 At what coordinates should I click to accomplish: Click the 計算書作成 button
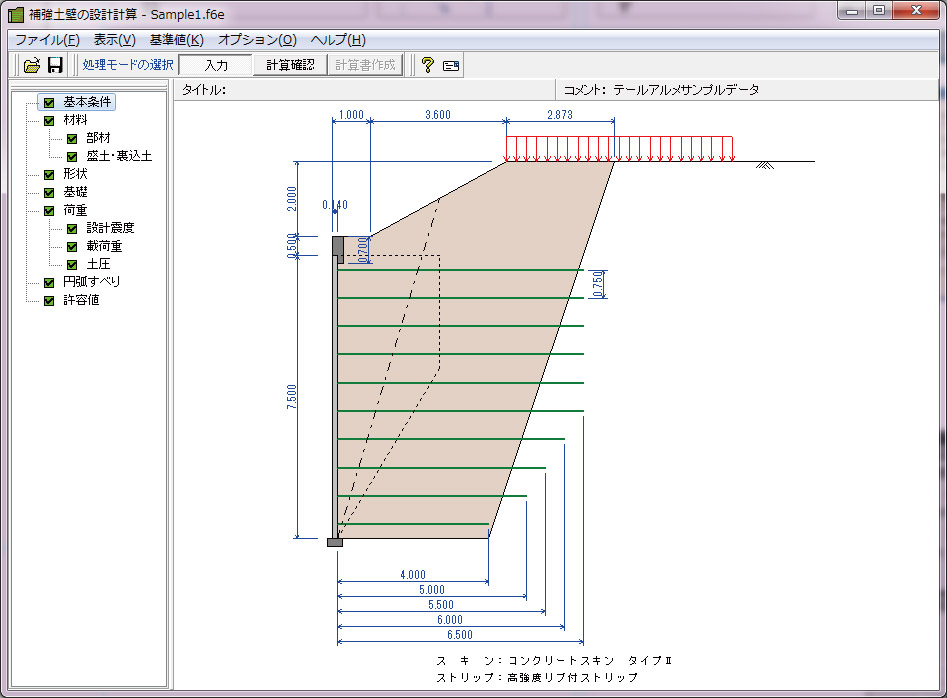point(365,65)
